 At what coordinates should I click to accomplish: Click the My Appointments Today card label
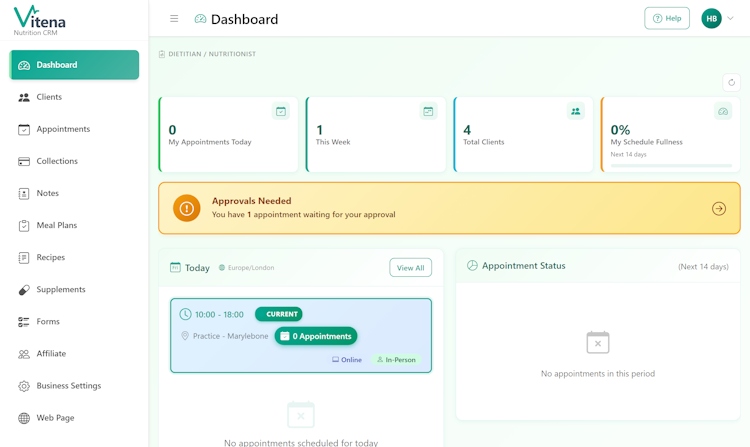210,142
